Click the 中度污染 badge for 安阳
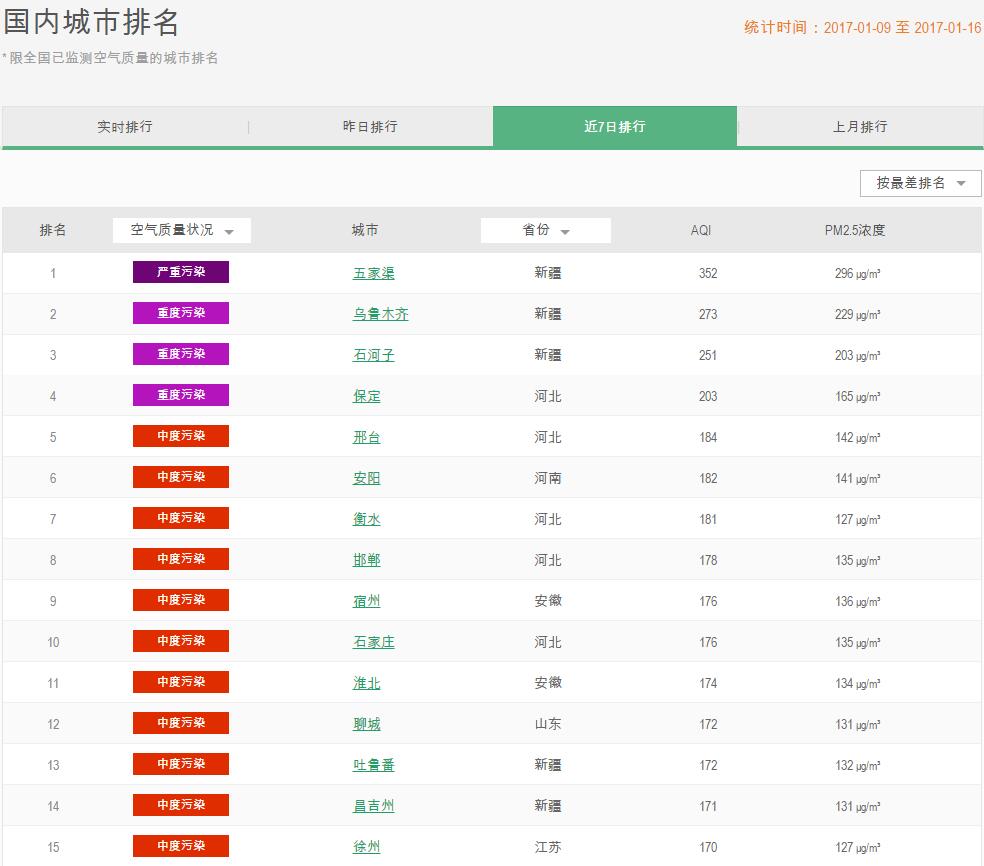The image size is (984, 866). [181, 477]
